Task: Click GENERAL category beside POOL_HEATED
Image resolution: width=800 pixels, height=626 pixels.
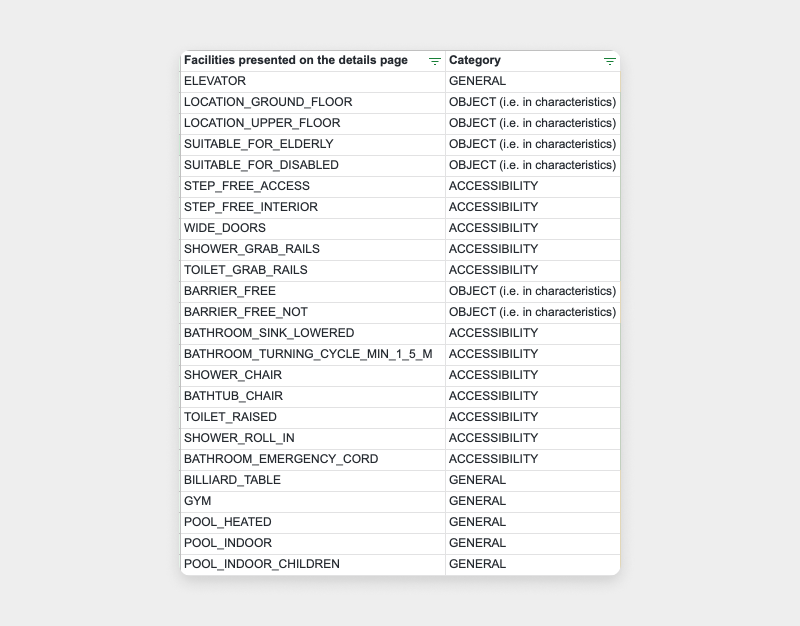Action: click(x=533, y=522)
